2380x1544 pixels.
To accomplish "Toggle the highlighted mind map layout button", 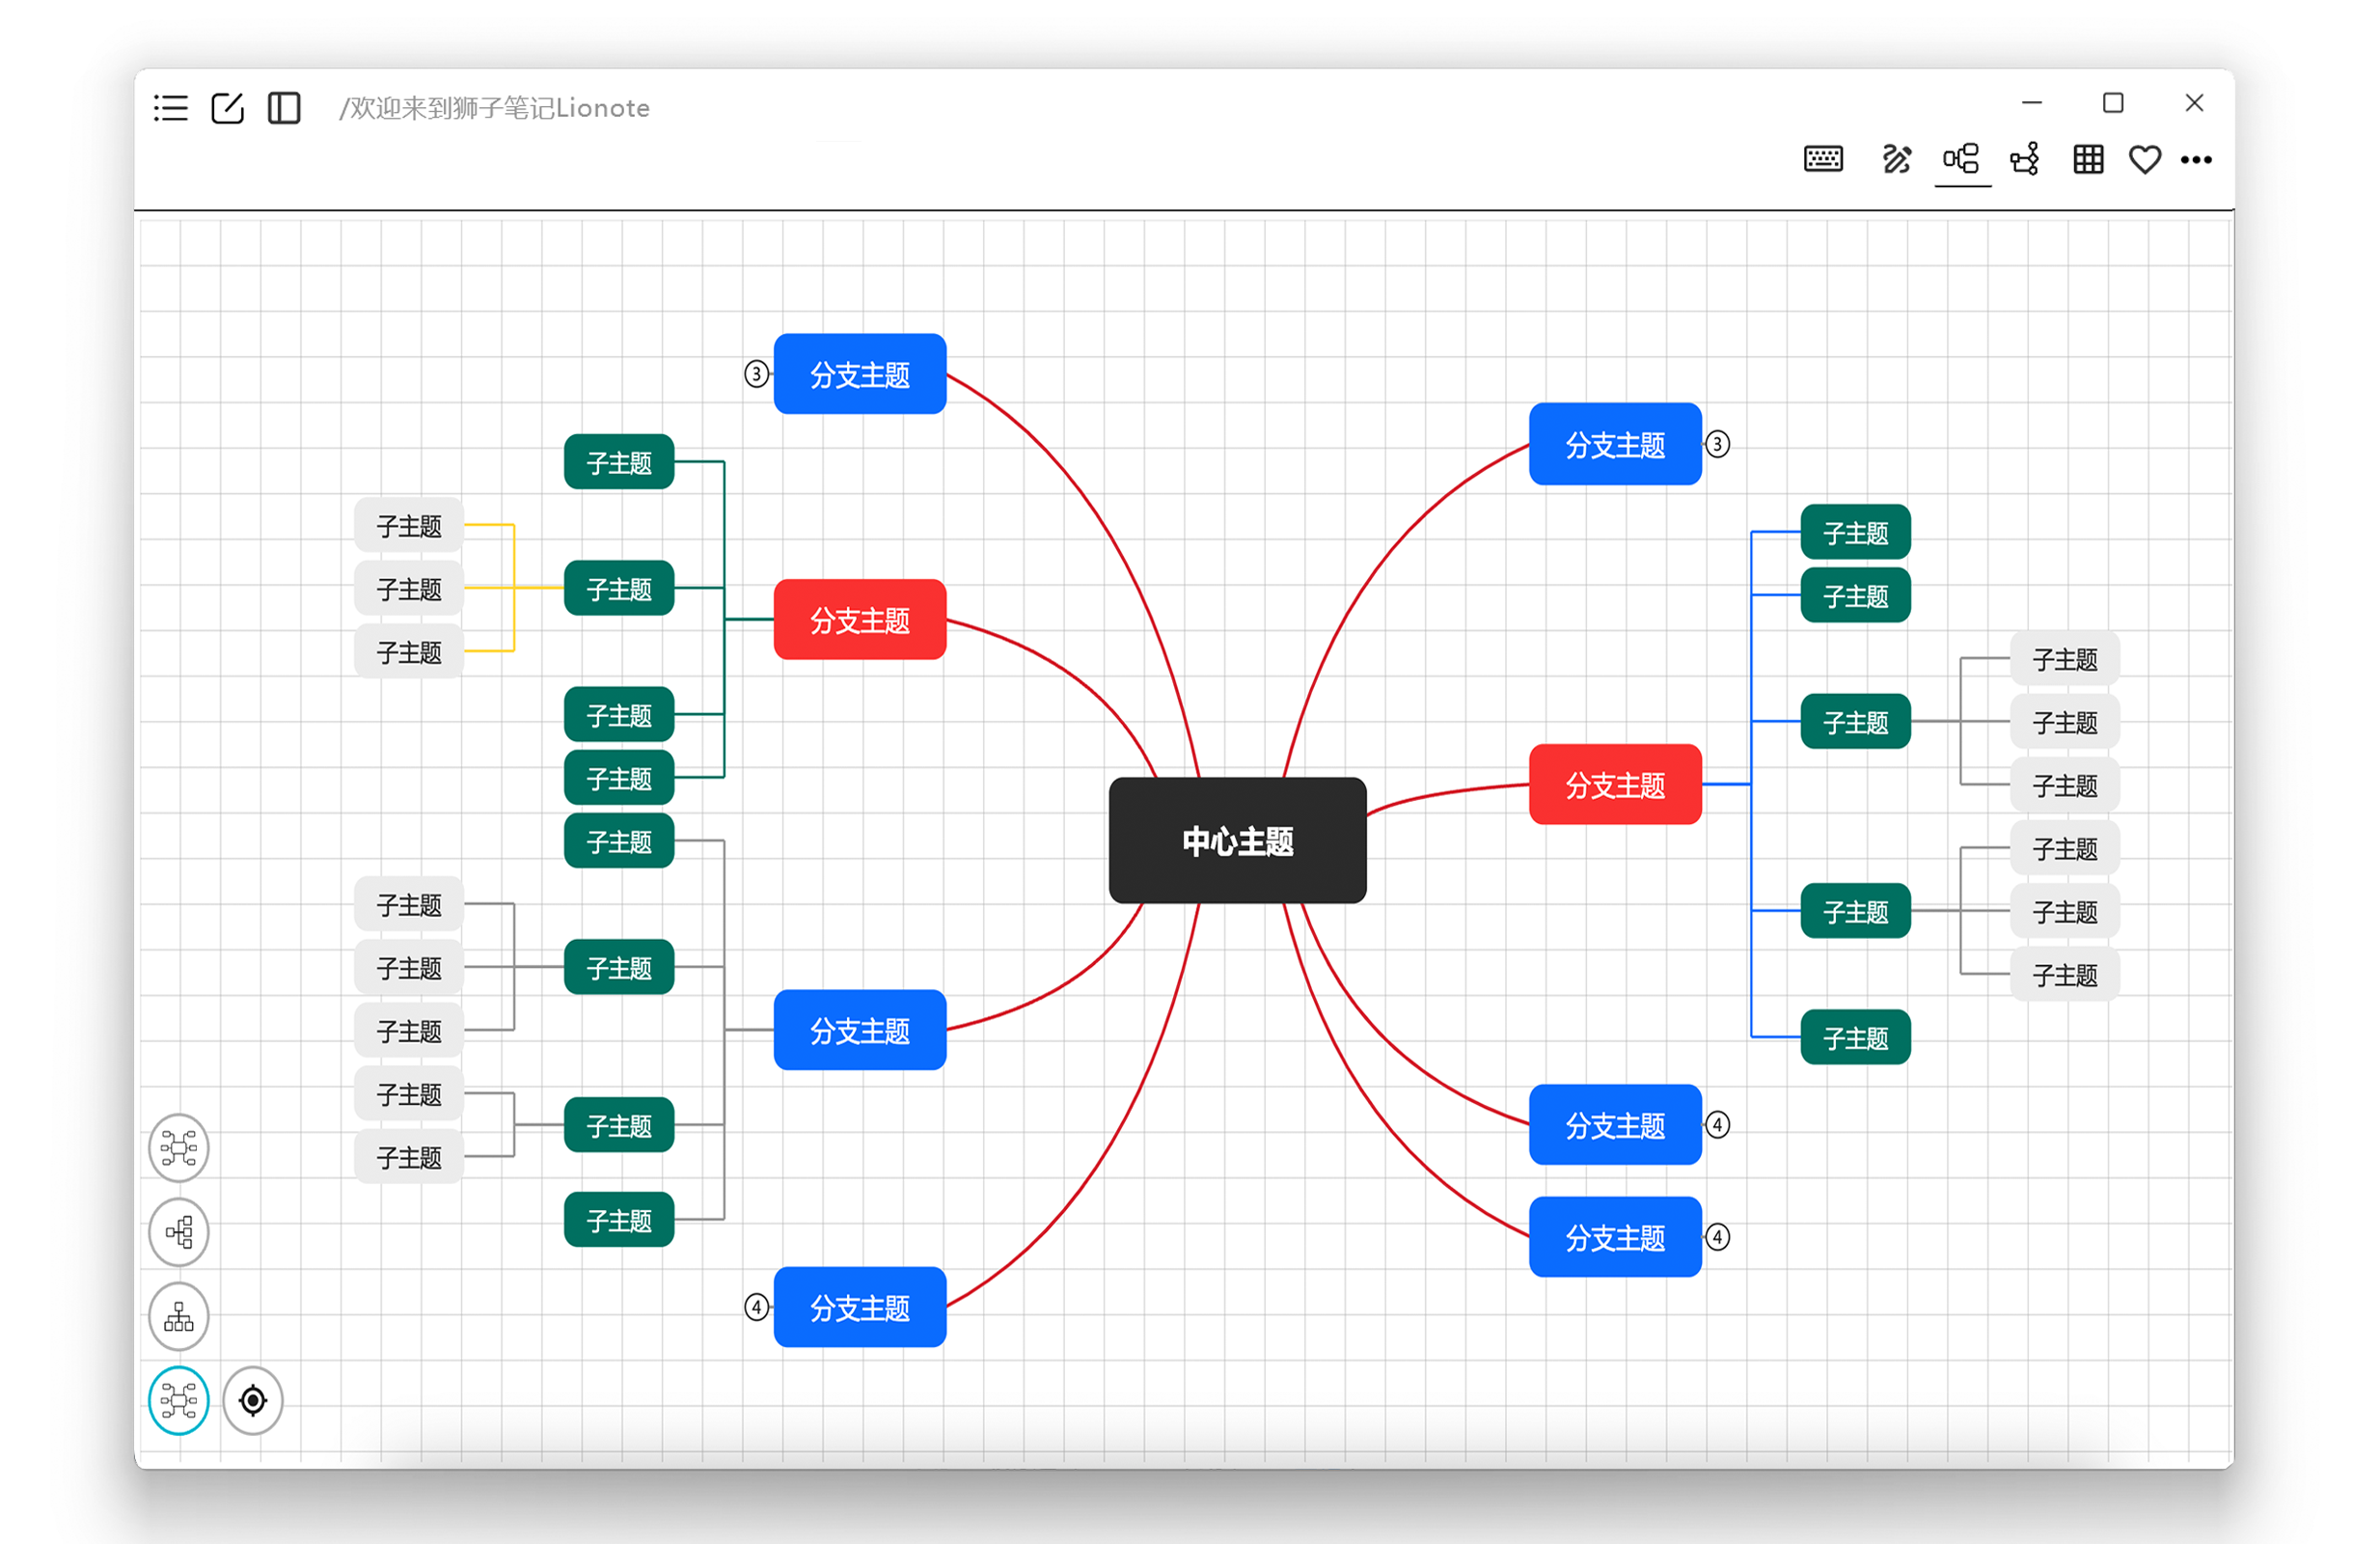I will tap(179, 1400).
